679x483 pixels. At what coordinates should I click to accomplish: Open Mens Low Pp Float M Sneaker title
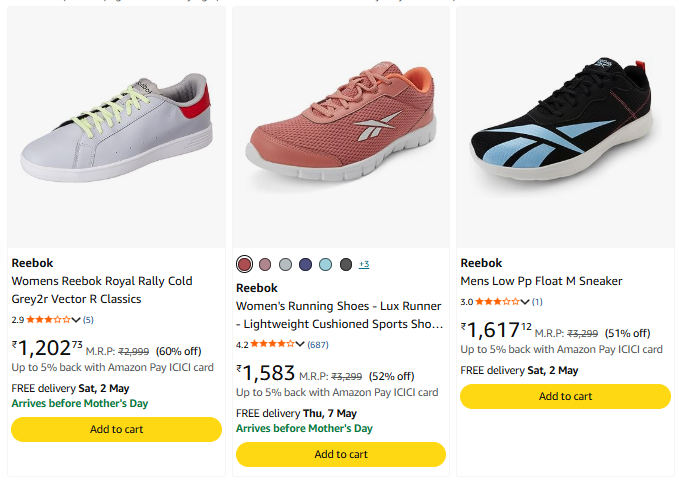(541, 281)
